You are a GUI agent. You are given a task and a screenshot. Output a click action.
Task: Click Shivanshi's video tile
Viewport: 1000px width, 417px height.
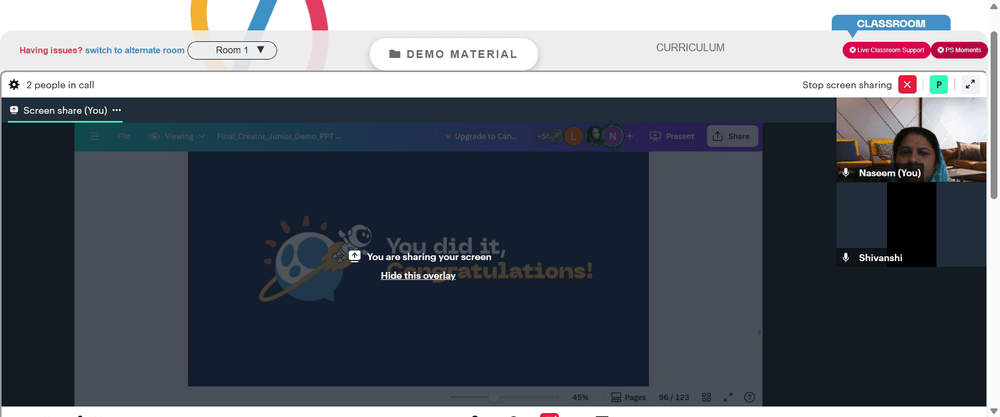click(911, 224)
